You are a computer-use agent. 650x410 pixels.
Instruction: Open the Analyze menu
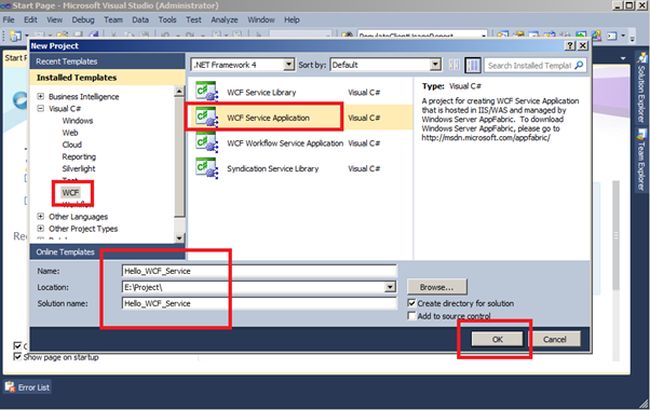pyautogui.click(x=224, y=19)
